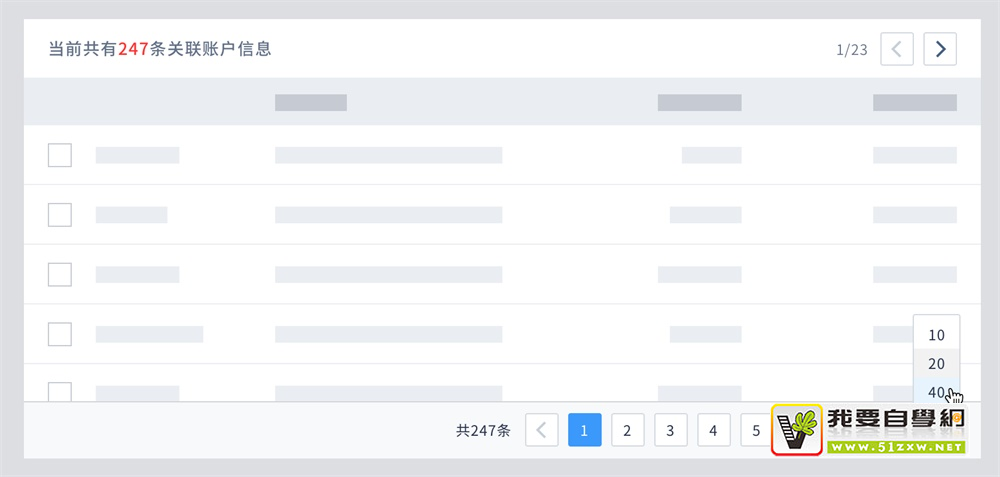The image size is (1000, 477).
Task: Open page 3 in pagination
Action: pyautogui.click(x=670, y=431)
